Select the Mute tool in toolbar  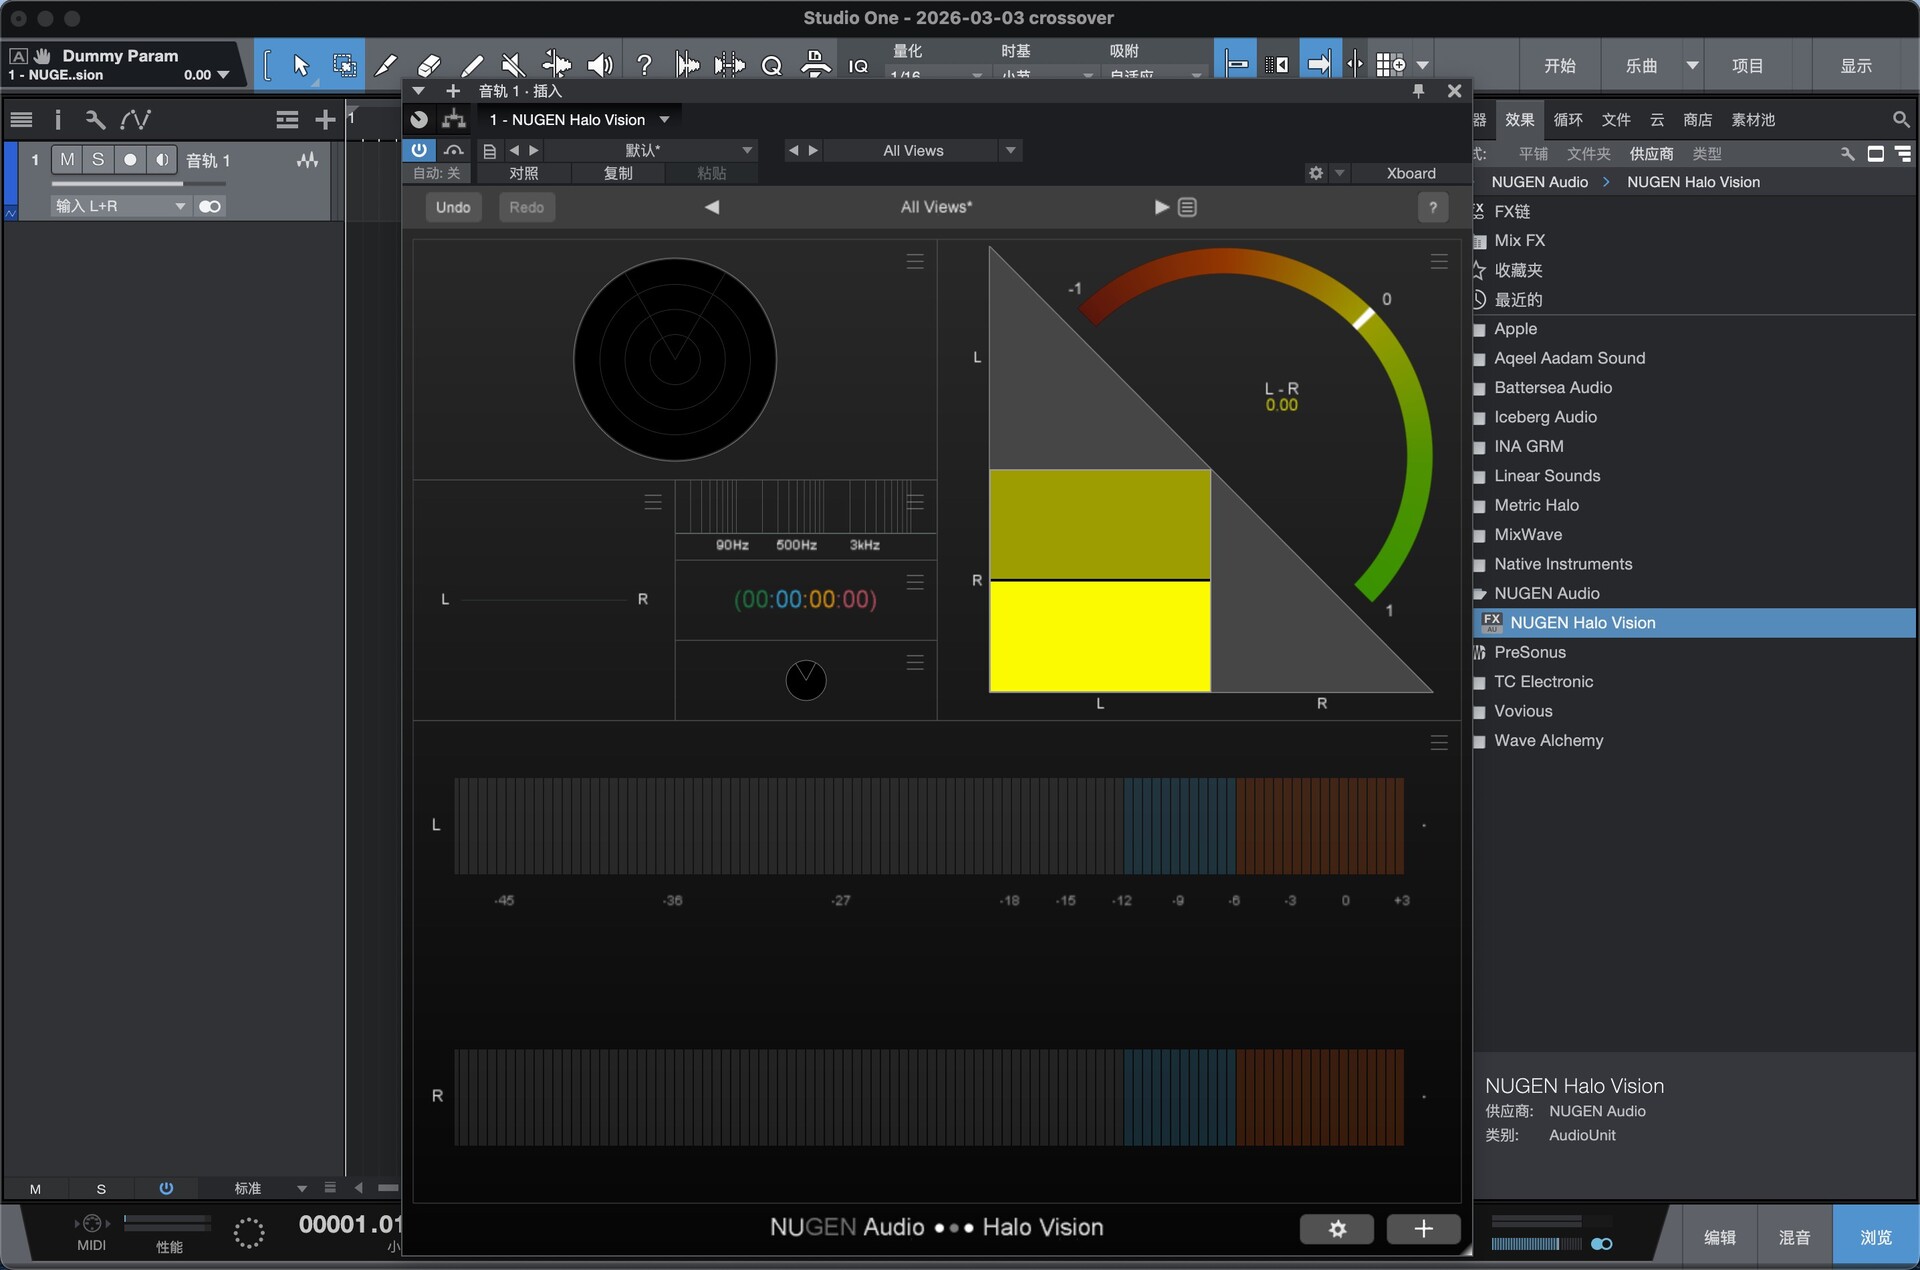tap(513, 66)
